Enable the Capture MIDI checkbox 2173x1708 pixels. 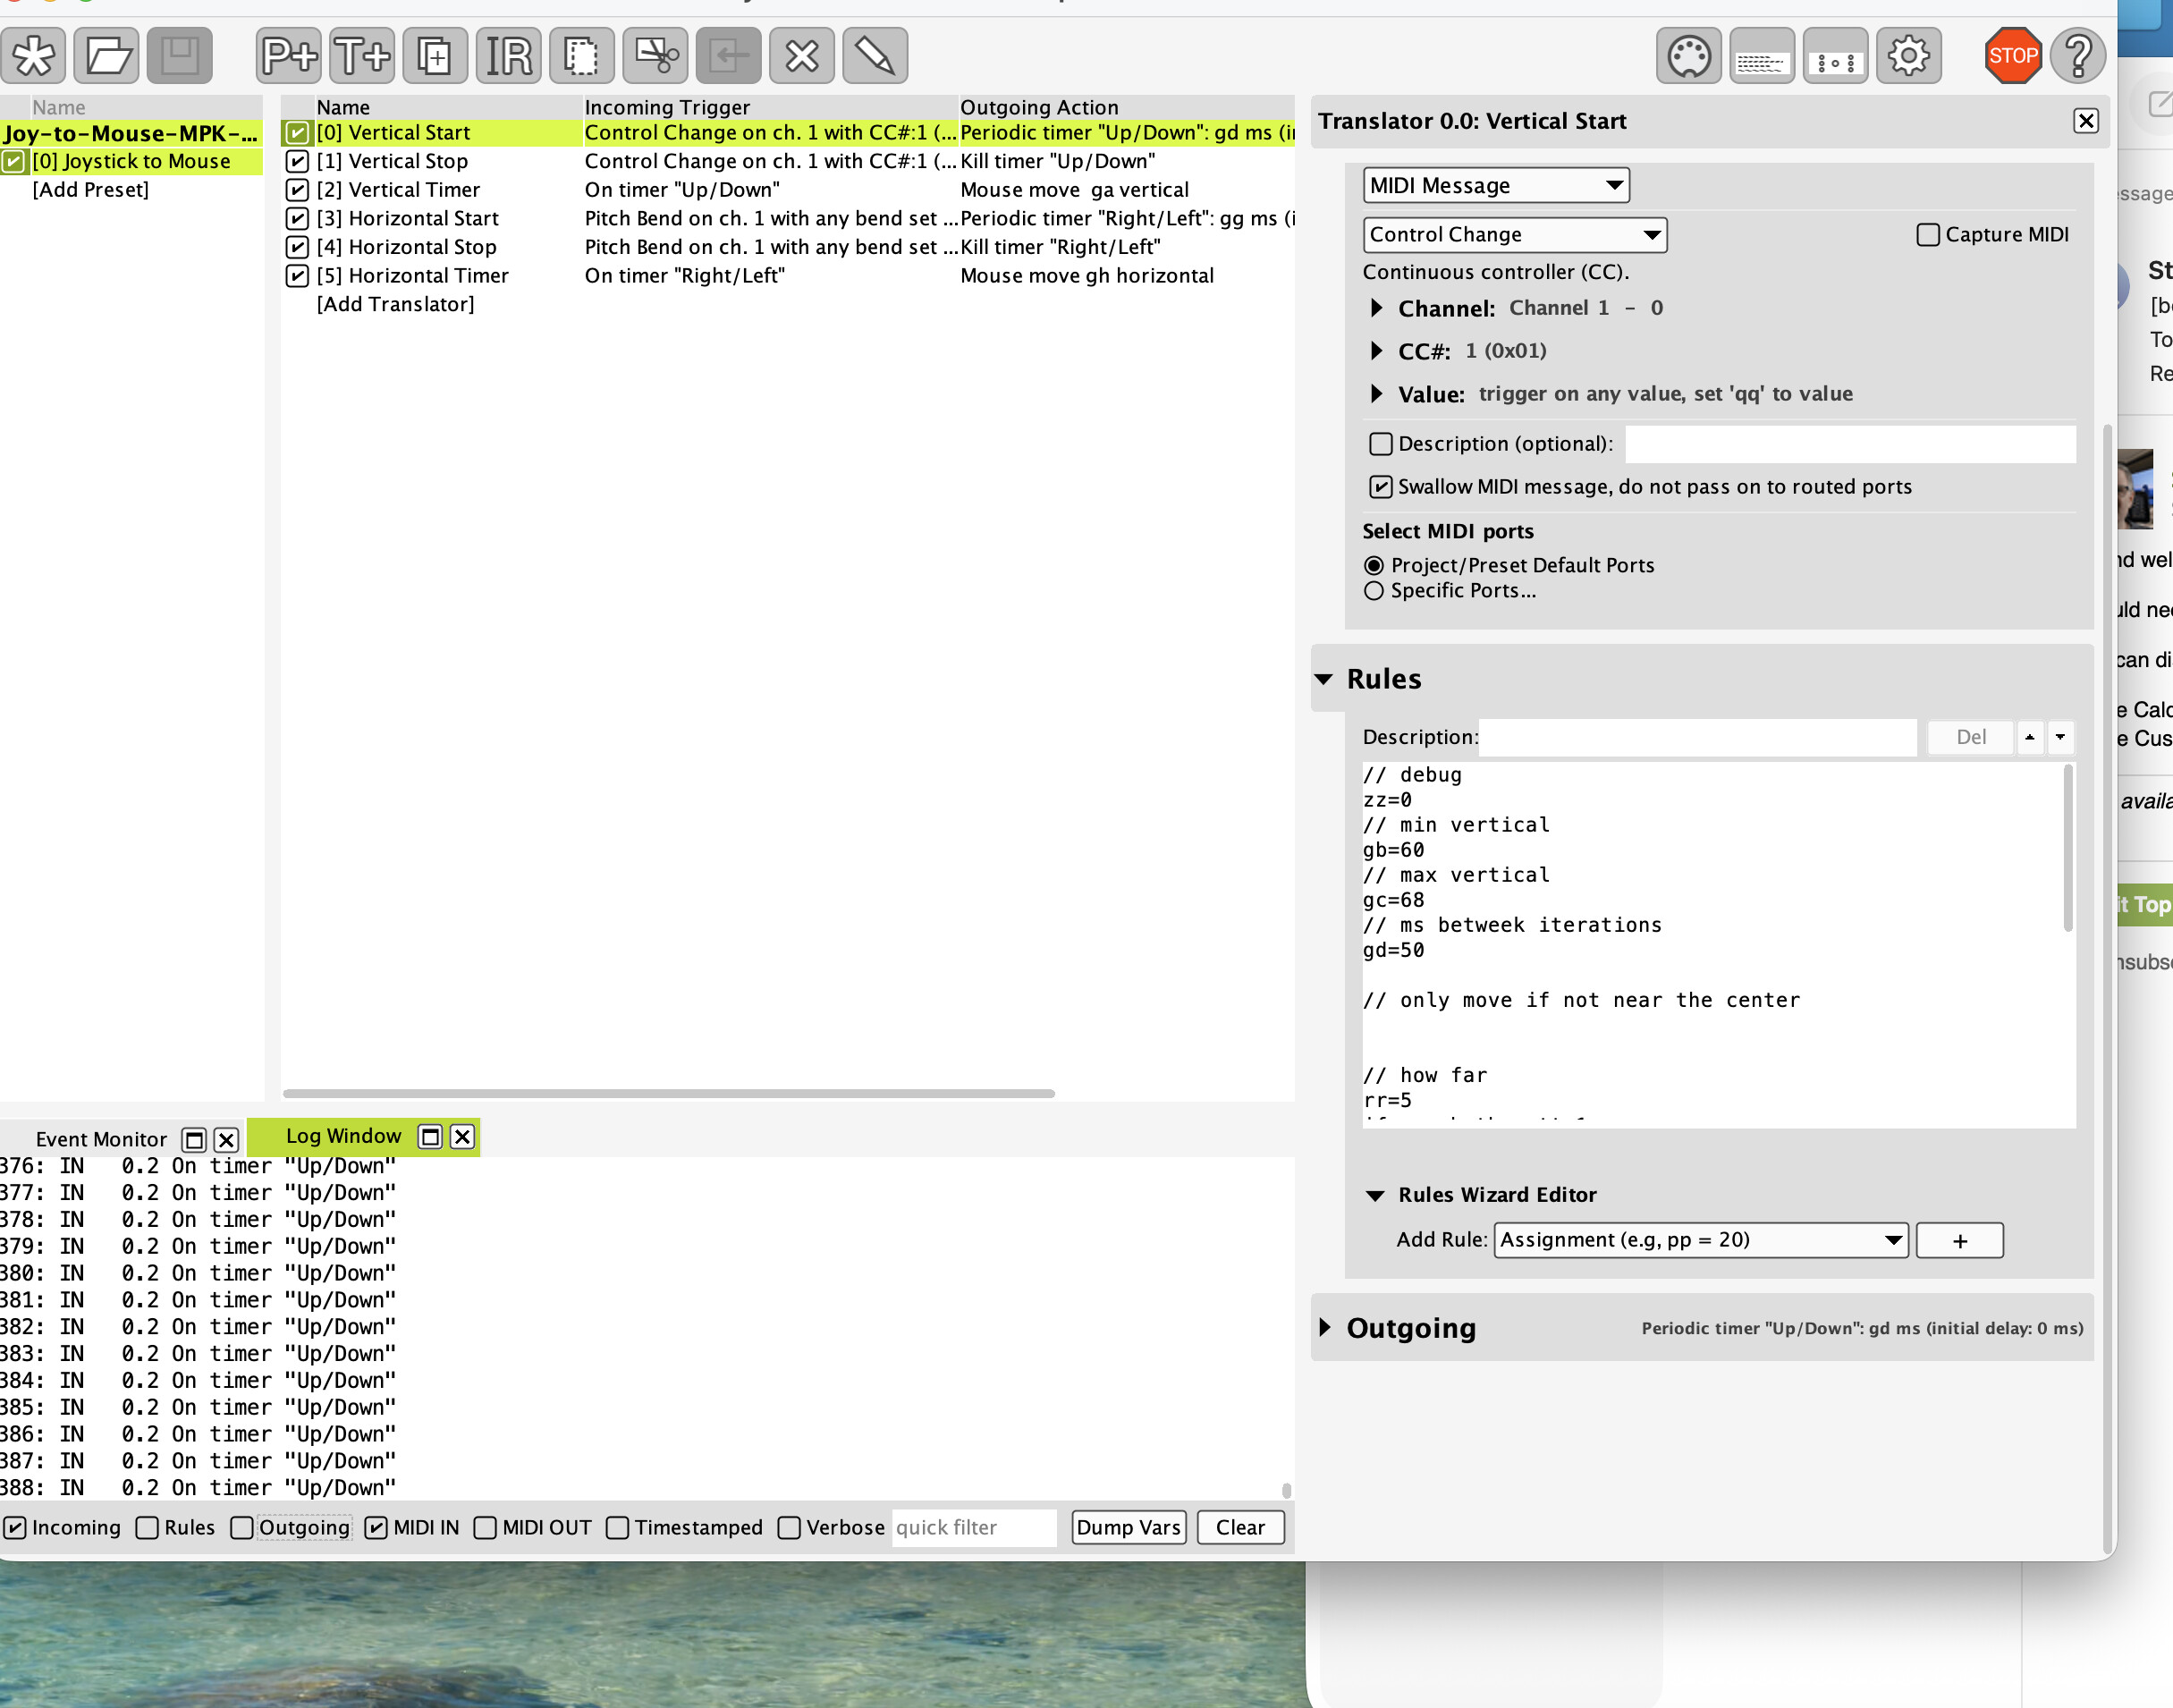tap(1927, 235)
